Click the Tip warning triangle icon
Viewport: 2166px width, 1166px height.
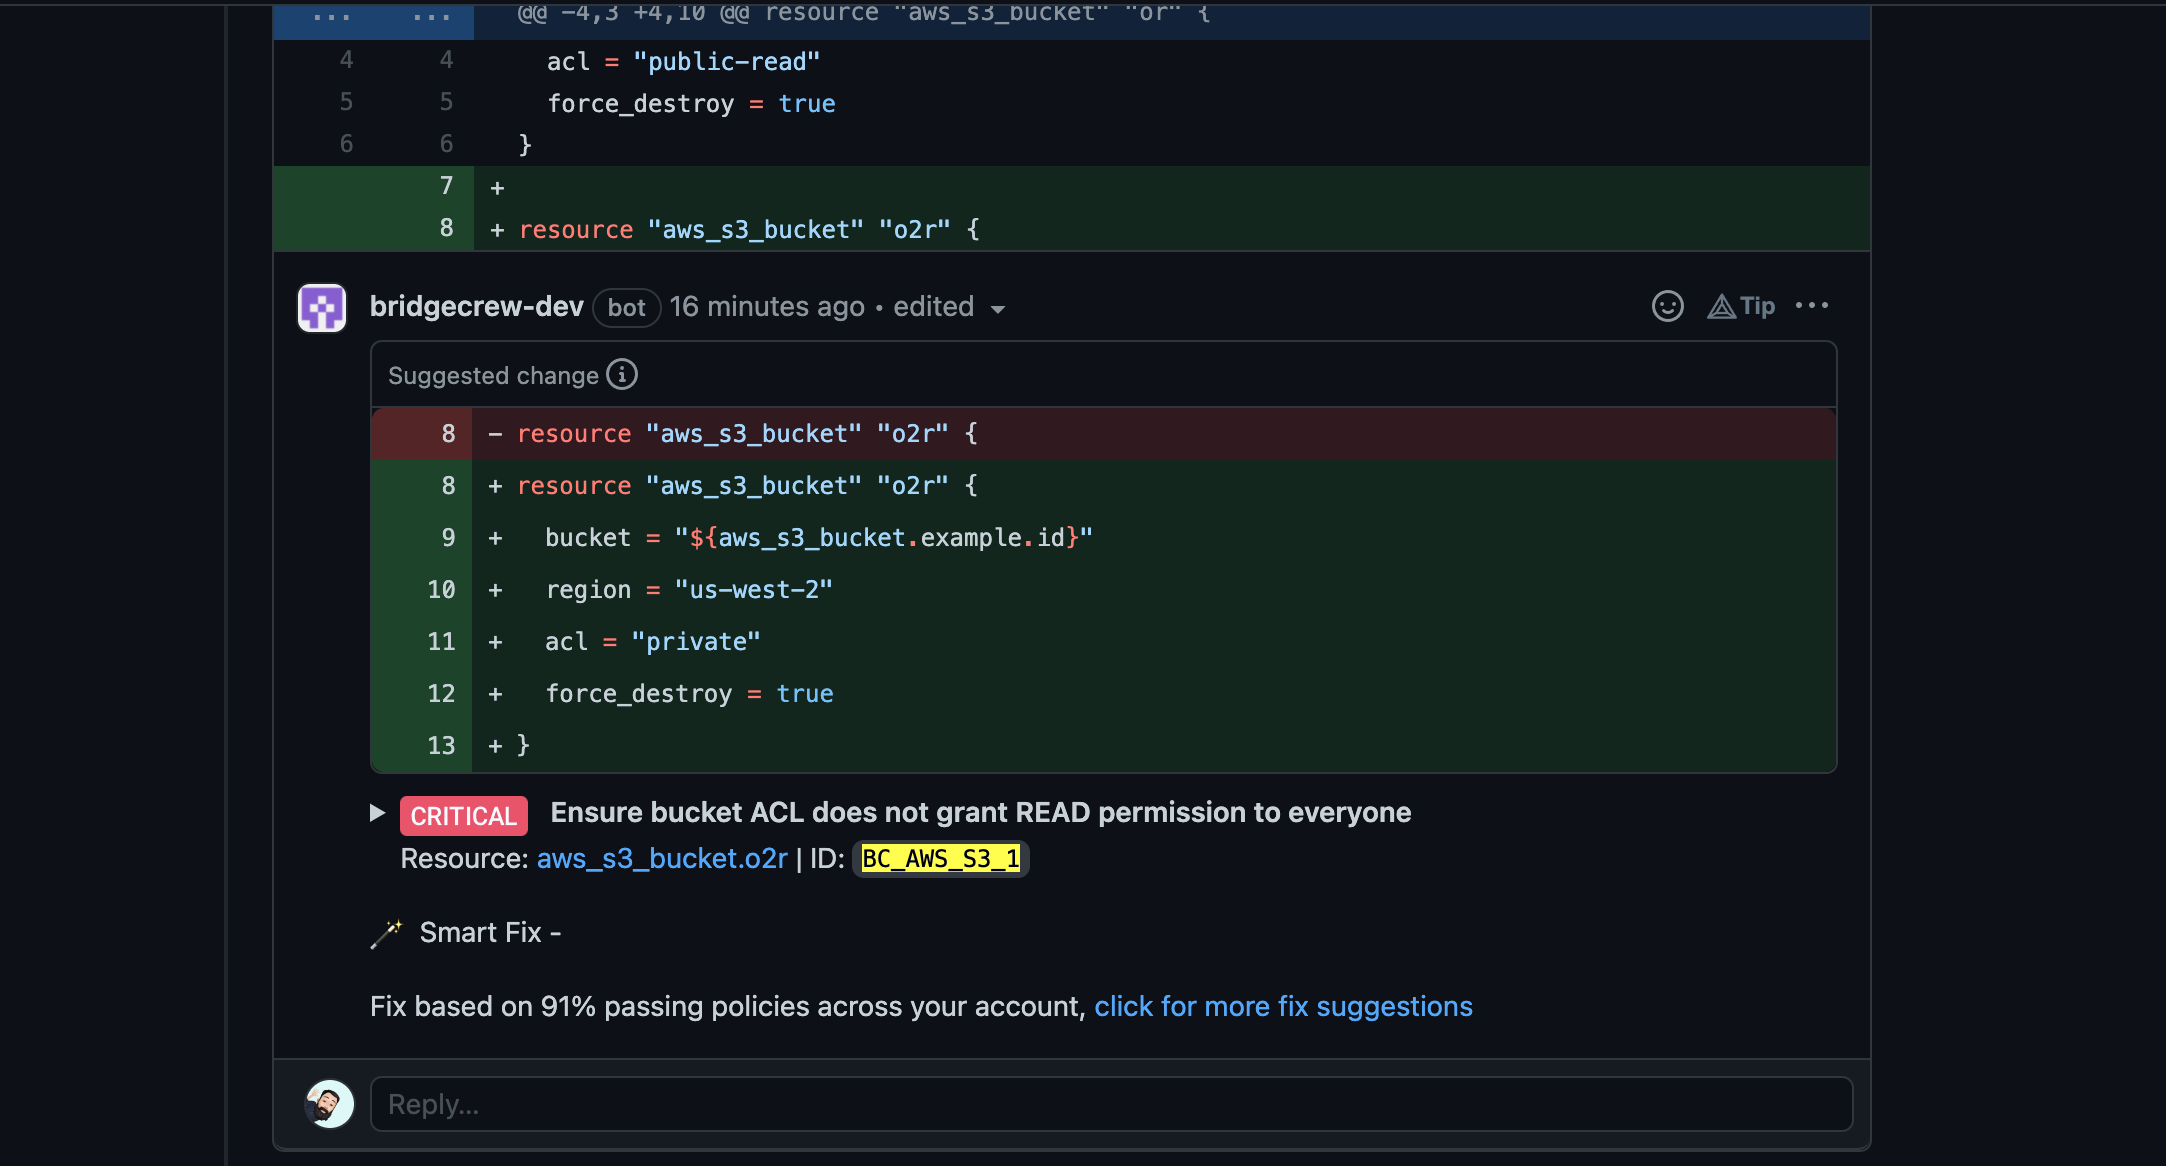tap(1721, 307)
